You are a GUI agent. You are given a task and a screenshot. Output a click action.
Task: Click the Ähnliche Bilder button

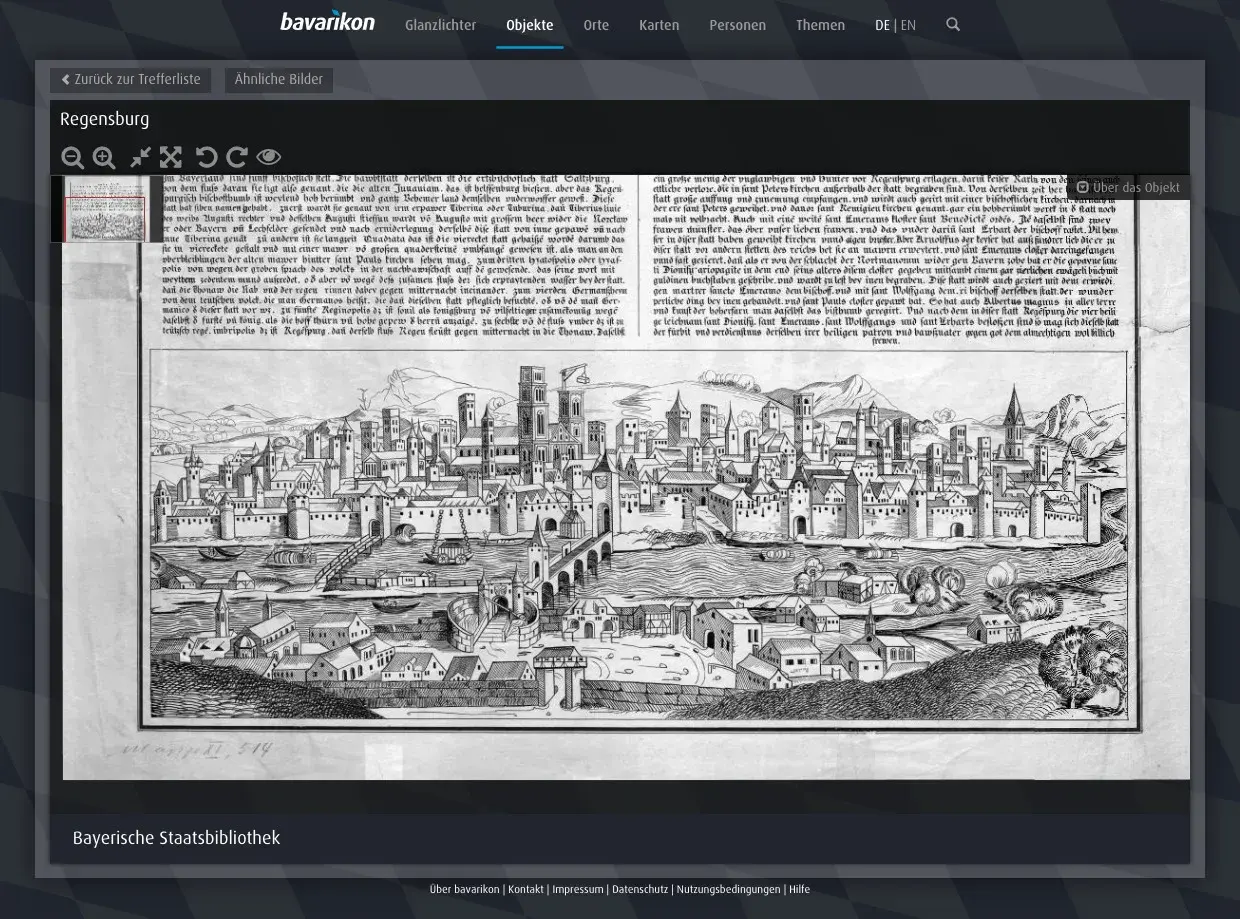[279, 80]
